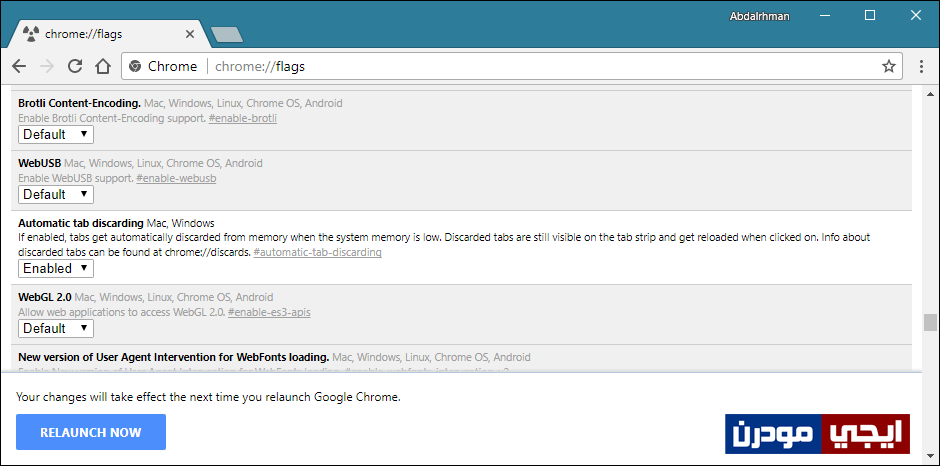Click the Brotli Content-Encoding heading

pyautogui.click(x=79, y=103)
